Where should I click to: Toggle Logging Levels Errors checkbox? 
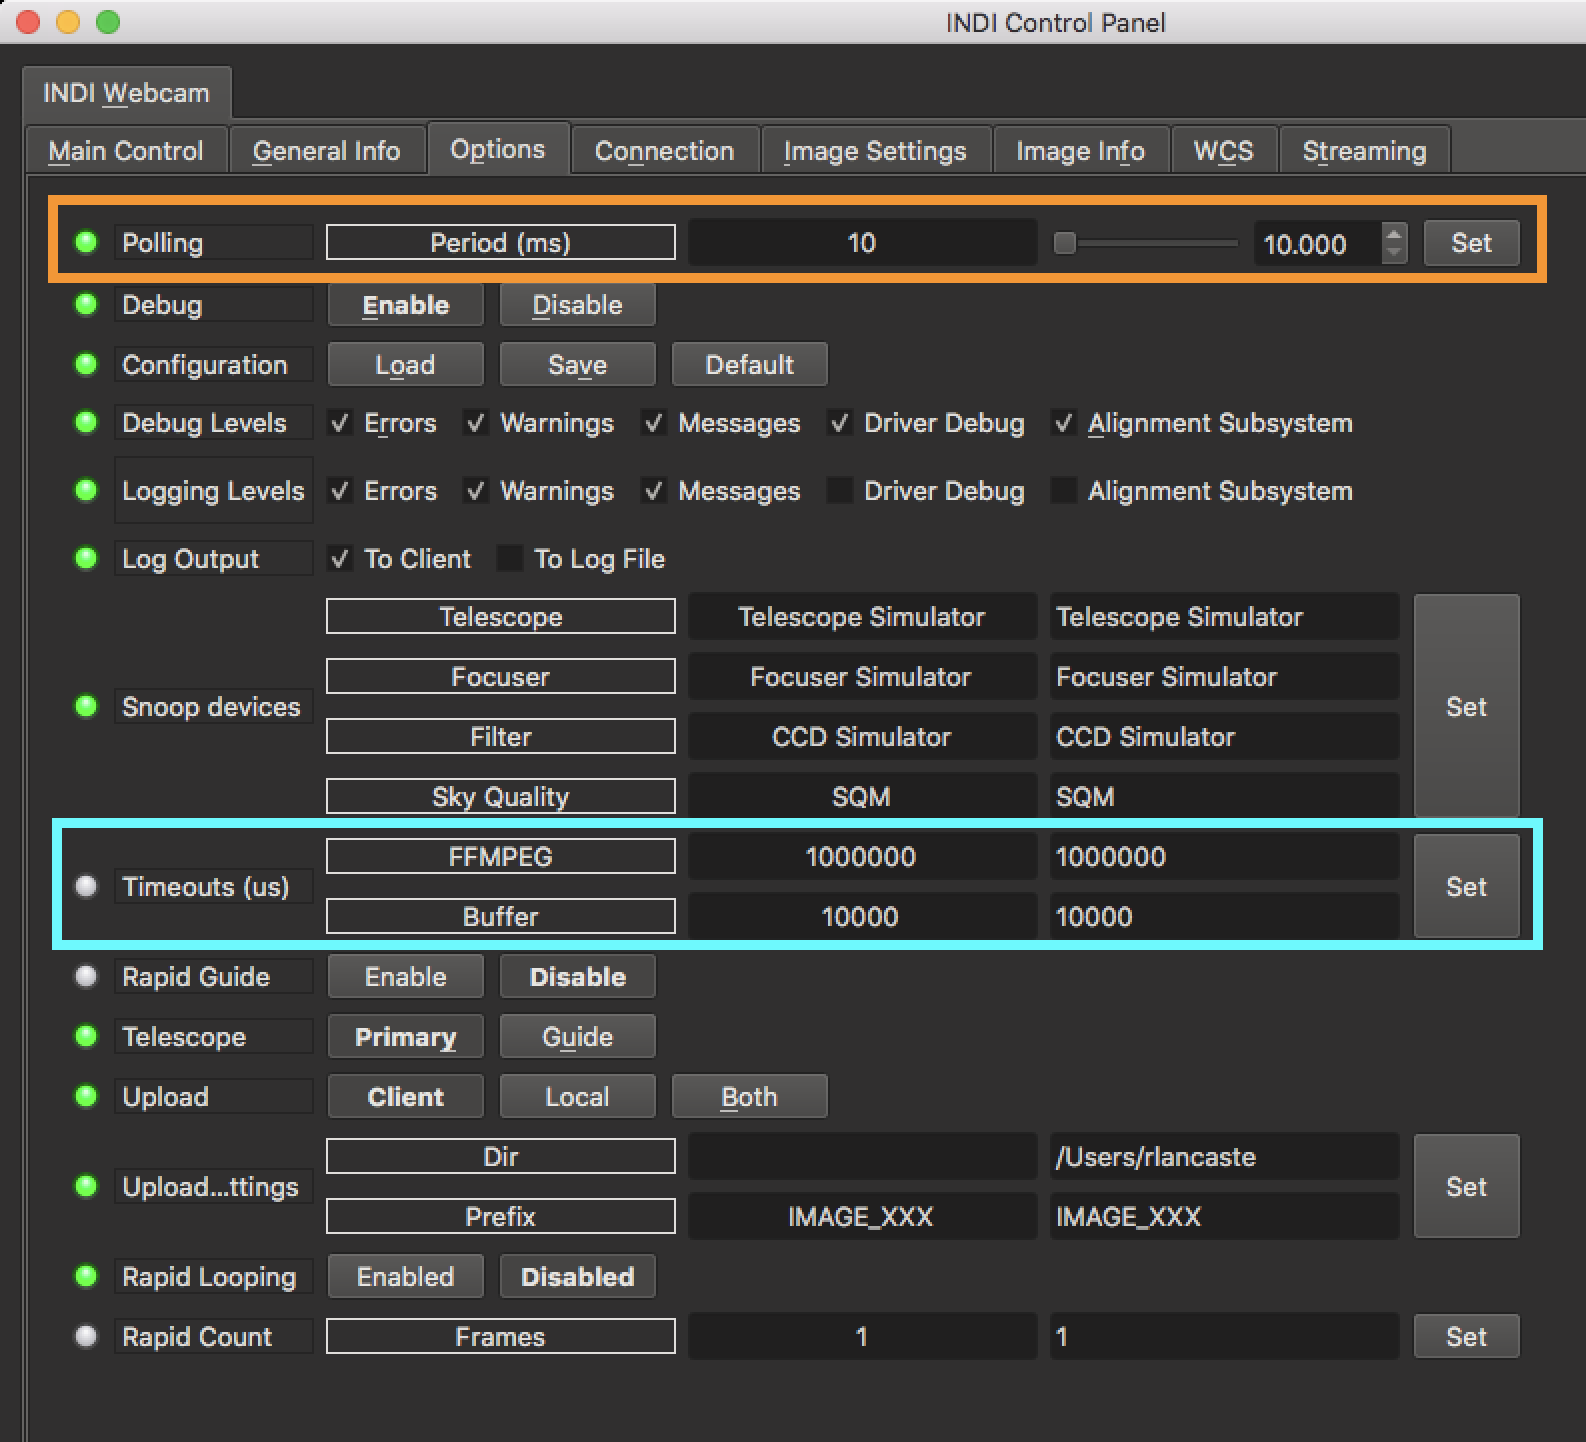coord(340,491)
